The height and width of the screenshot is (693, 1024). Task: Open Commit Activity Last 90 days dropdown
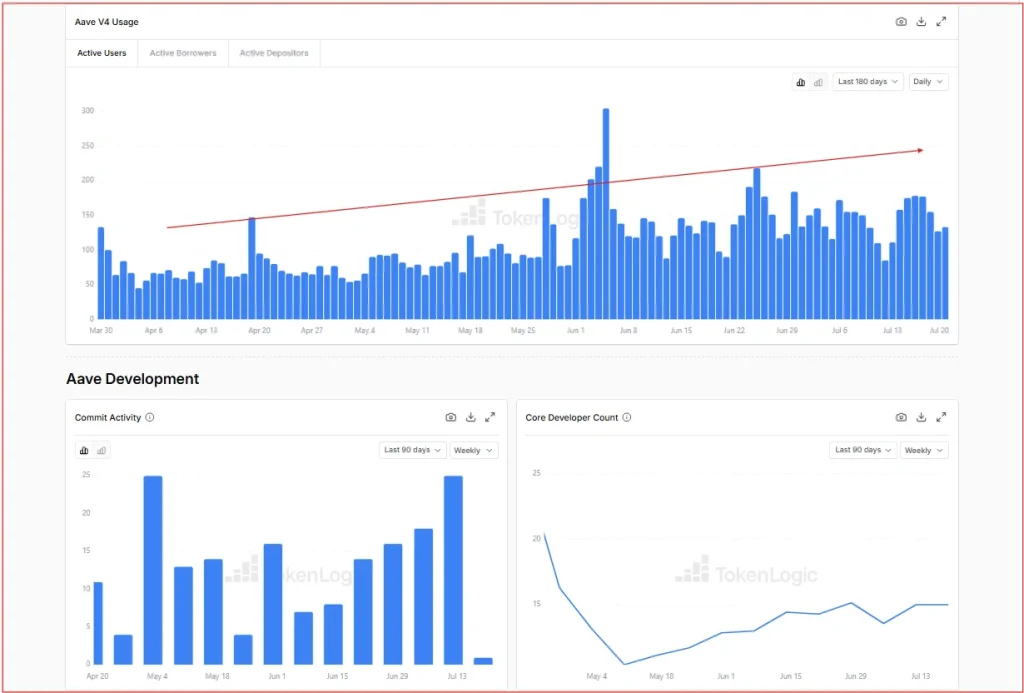(413, 450)
